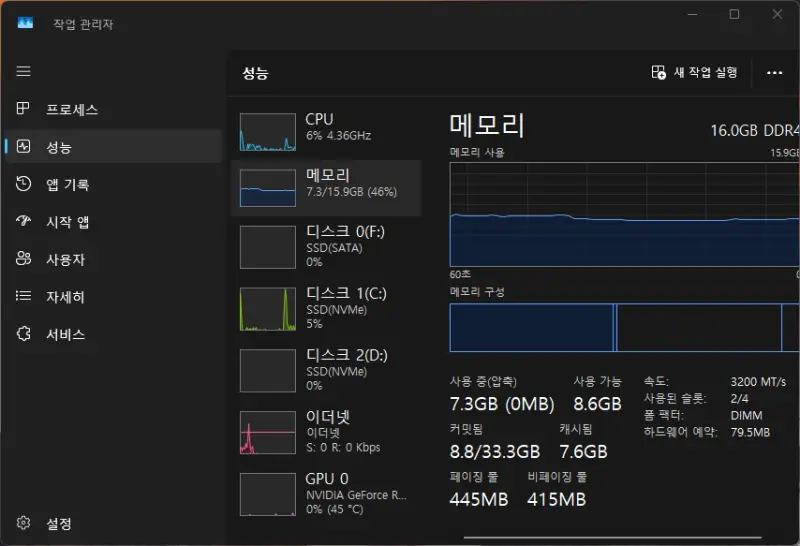Click the 7.6GB cached value
The height and width of the screenshot is (546, 800).
click(x=583, y=452)
